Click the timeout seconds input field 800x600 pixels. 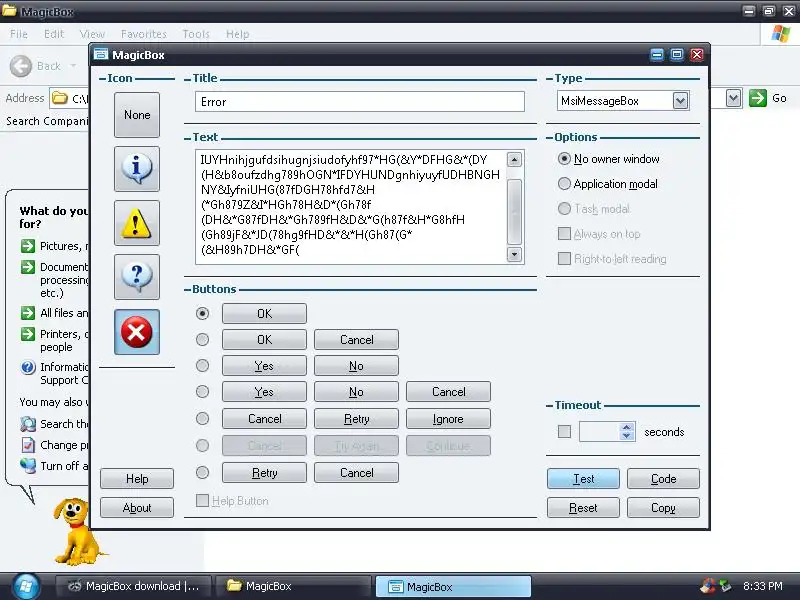tap(600, 432)
